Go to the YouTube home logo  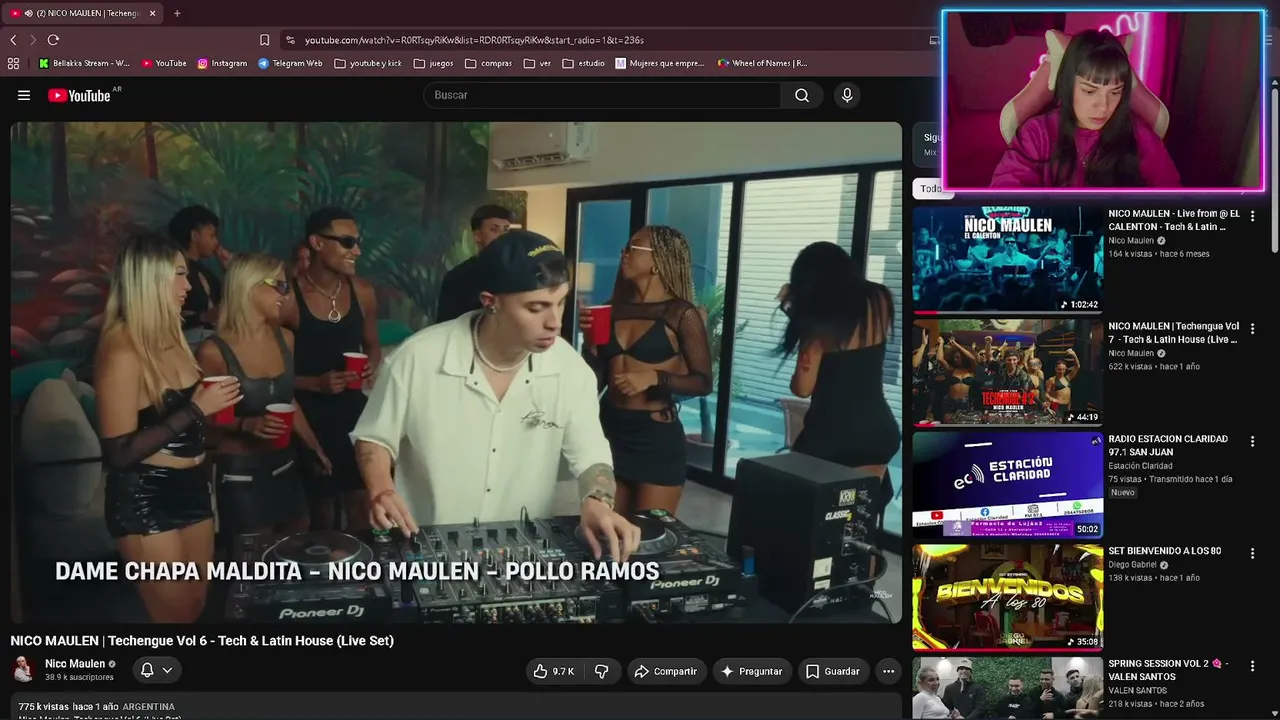pyautogui.click(x=79, y=95)
